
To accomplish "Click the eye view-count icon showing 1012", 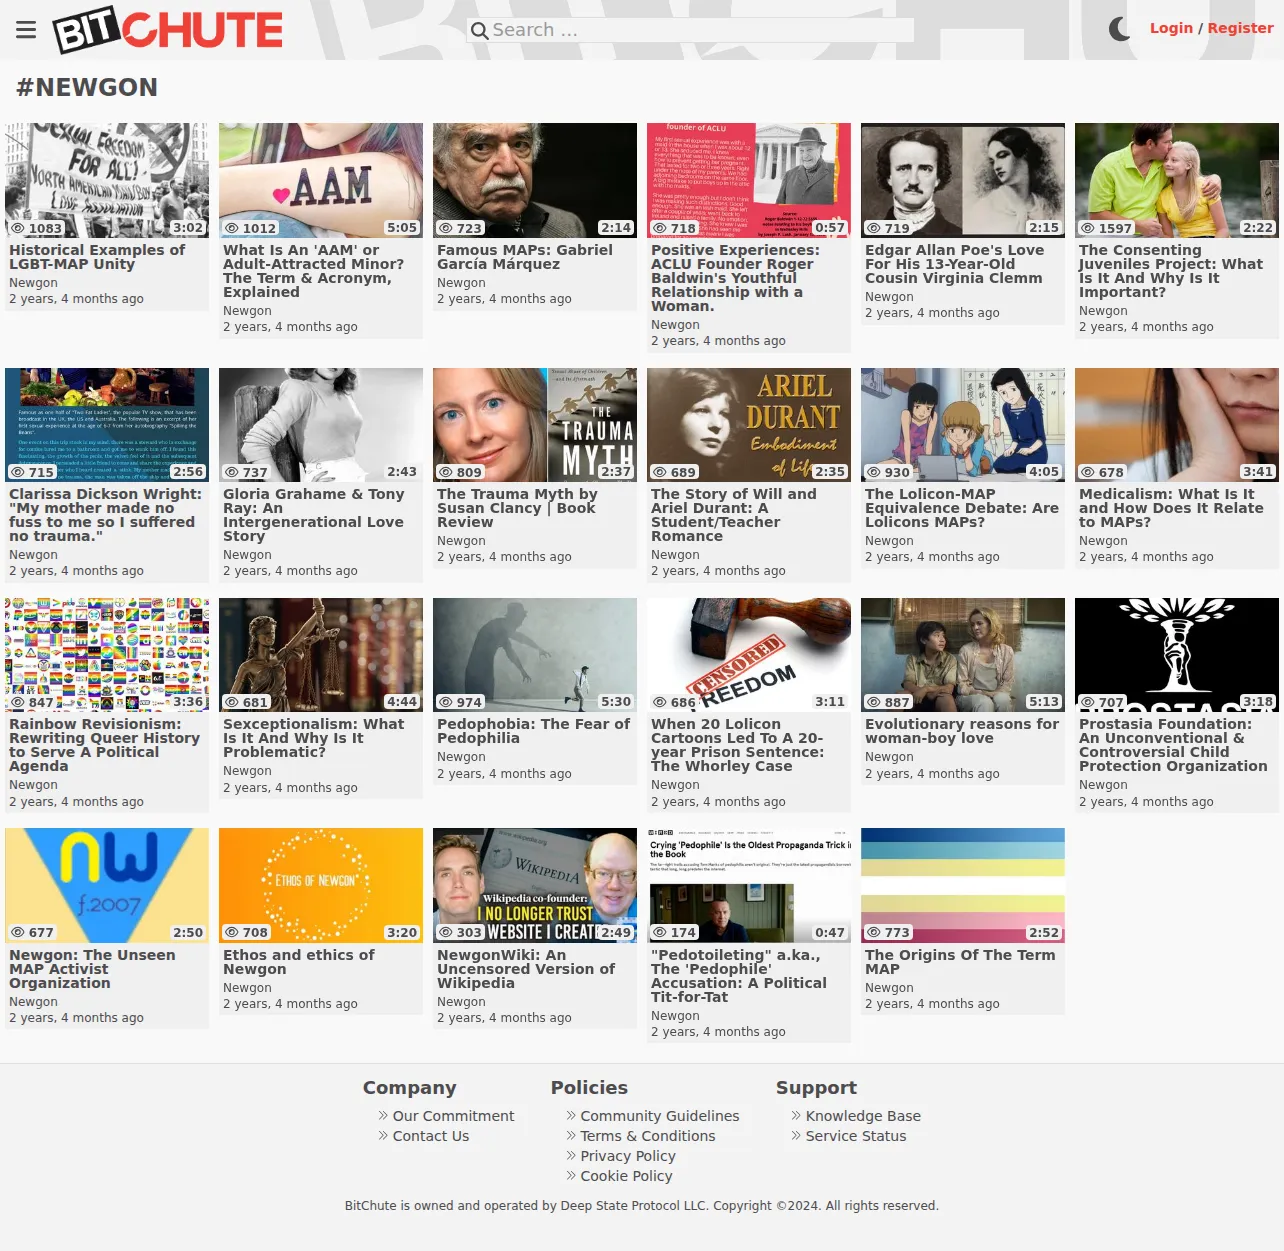I will (232, 228).
